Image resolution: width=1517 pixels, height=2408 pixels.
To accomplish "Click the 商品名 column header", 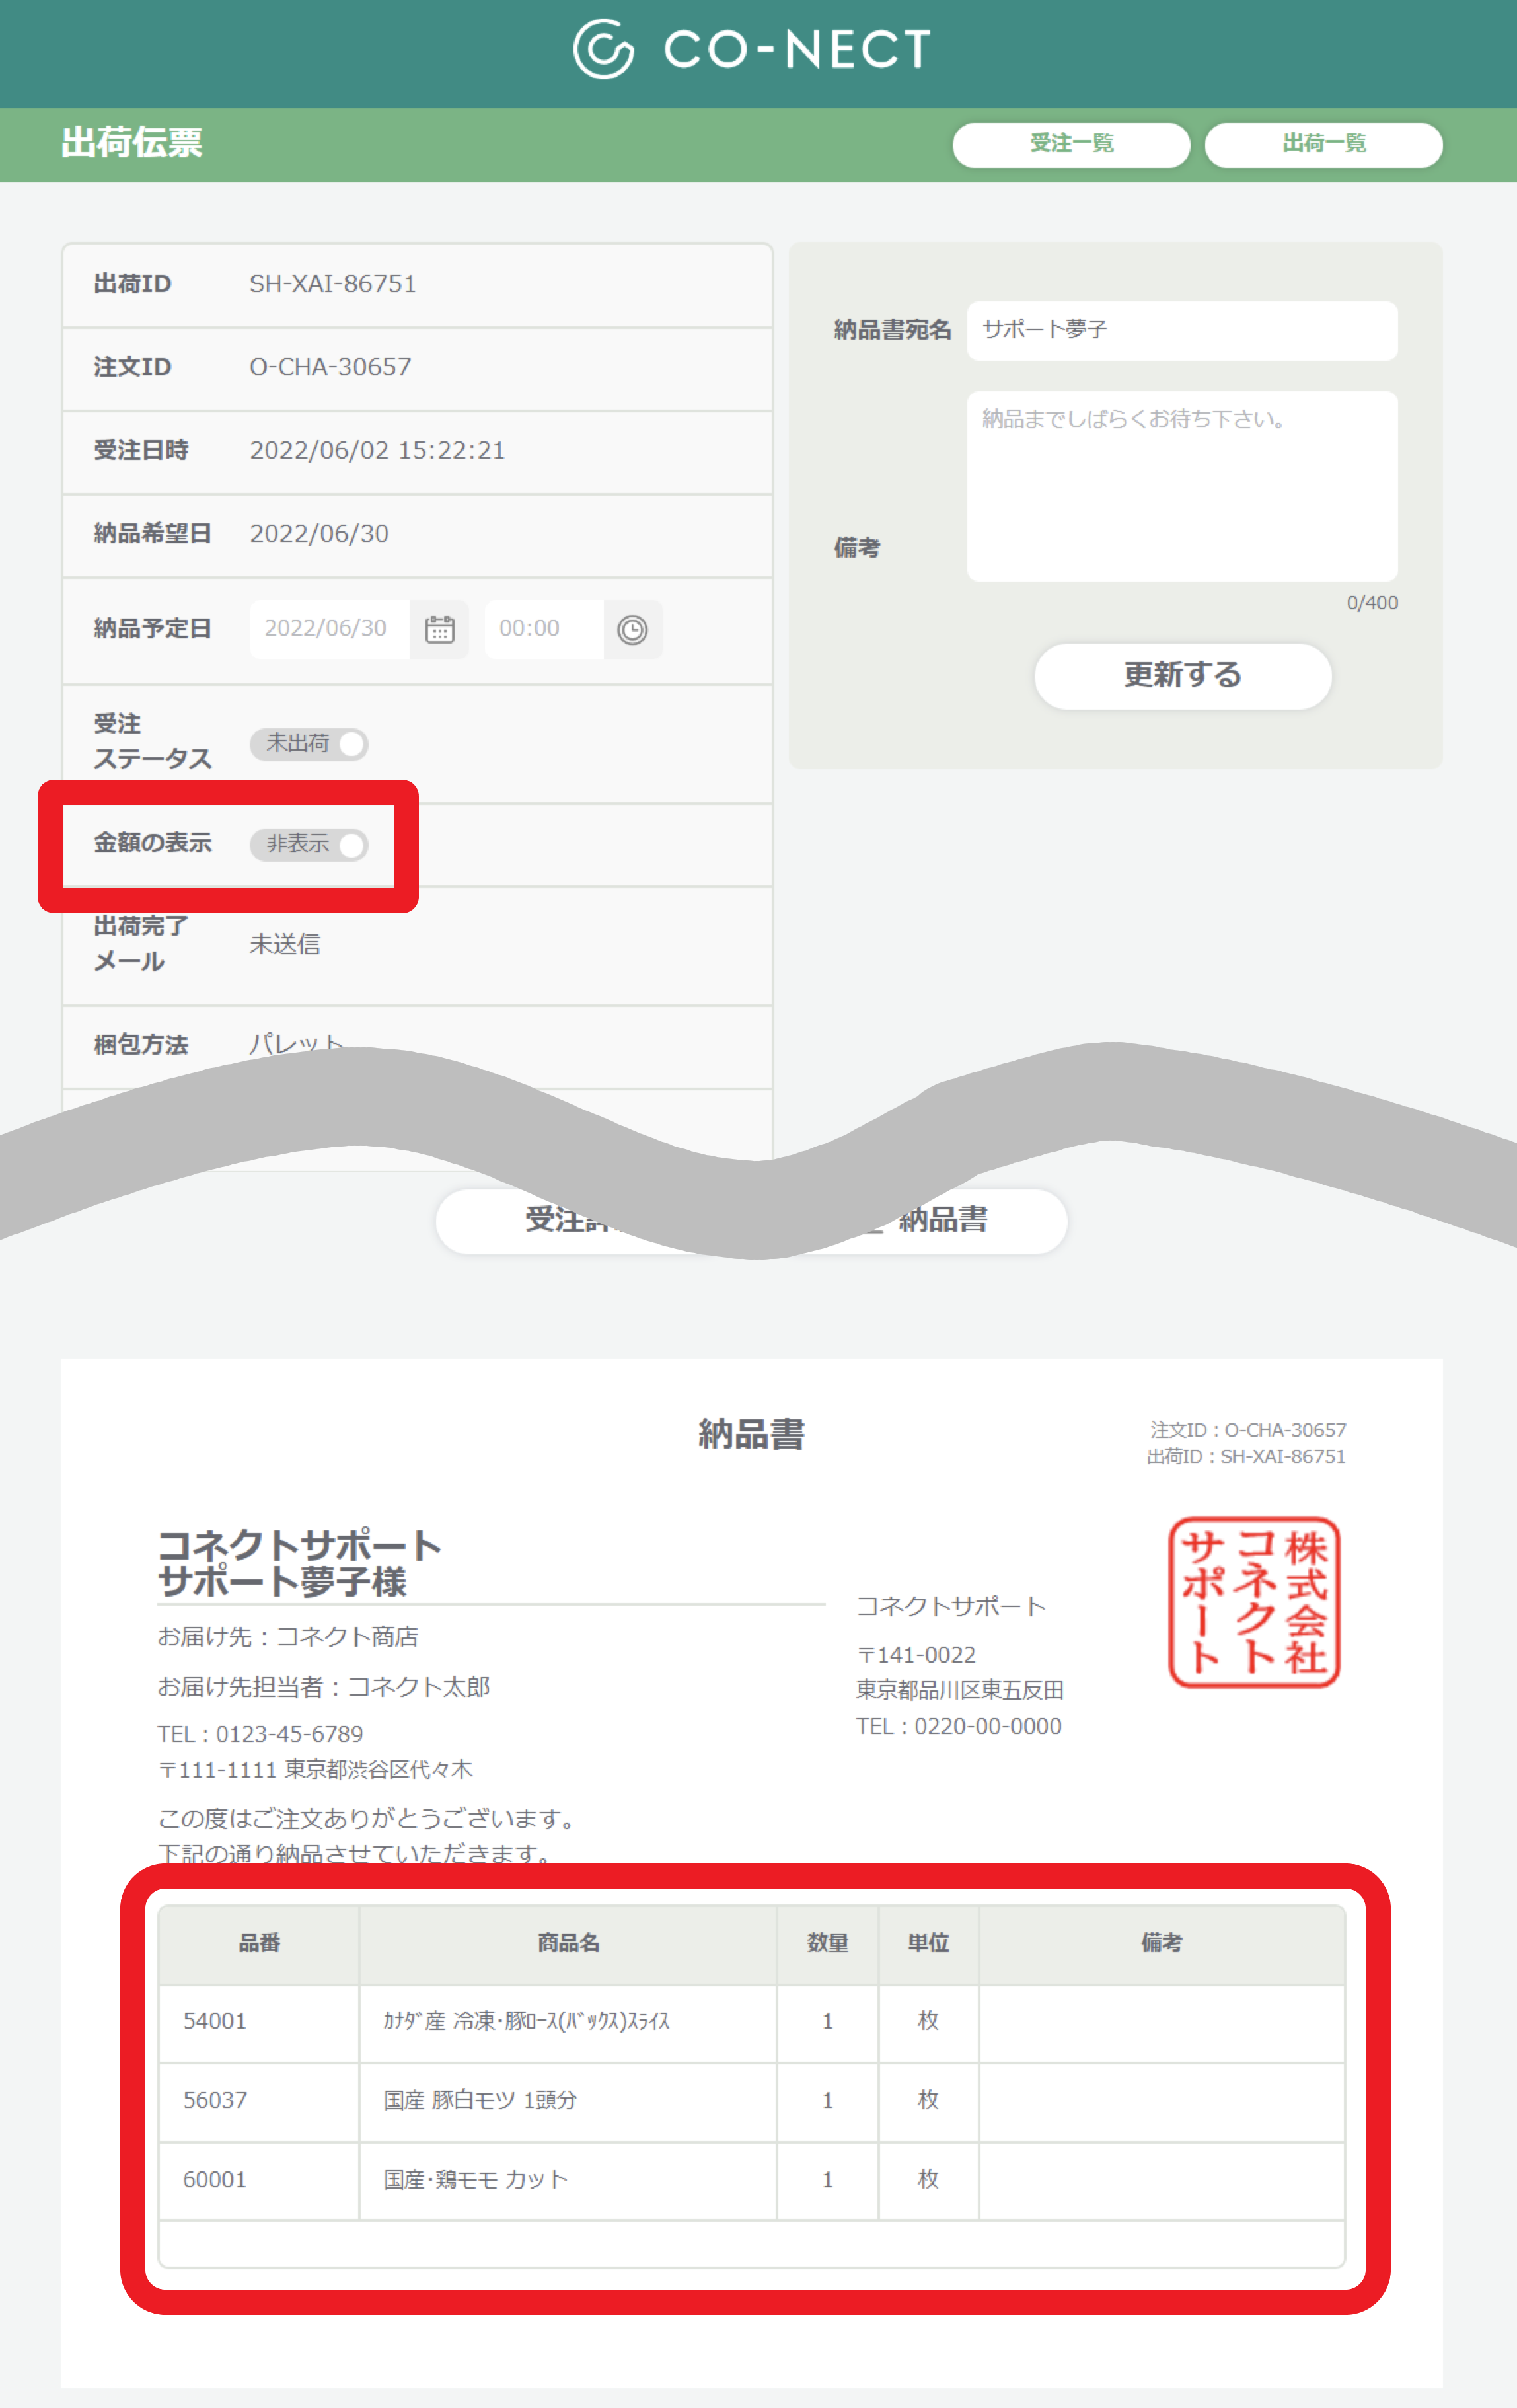I will [x=568, y=1943].
